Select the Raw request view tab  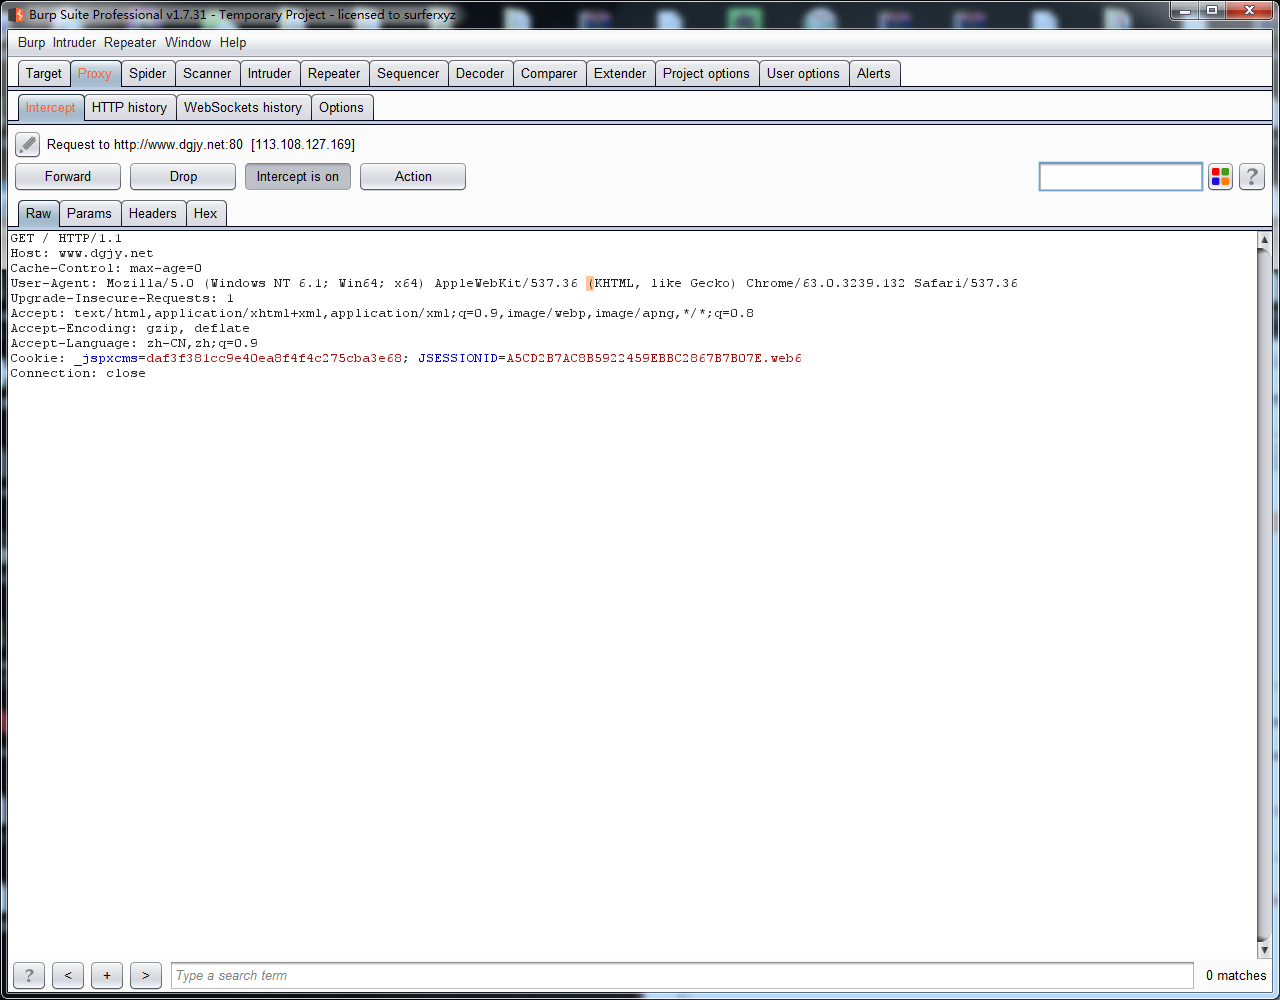click(39, 214)
